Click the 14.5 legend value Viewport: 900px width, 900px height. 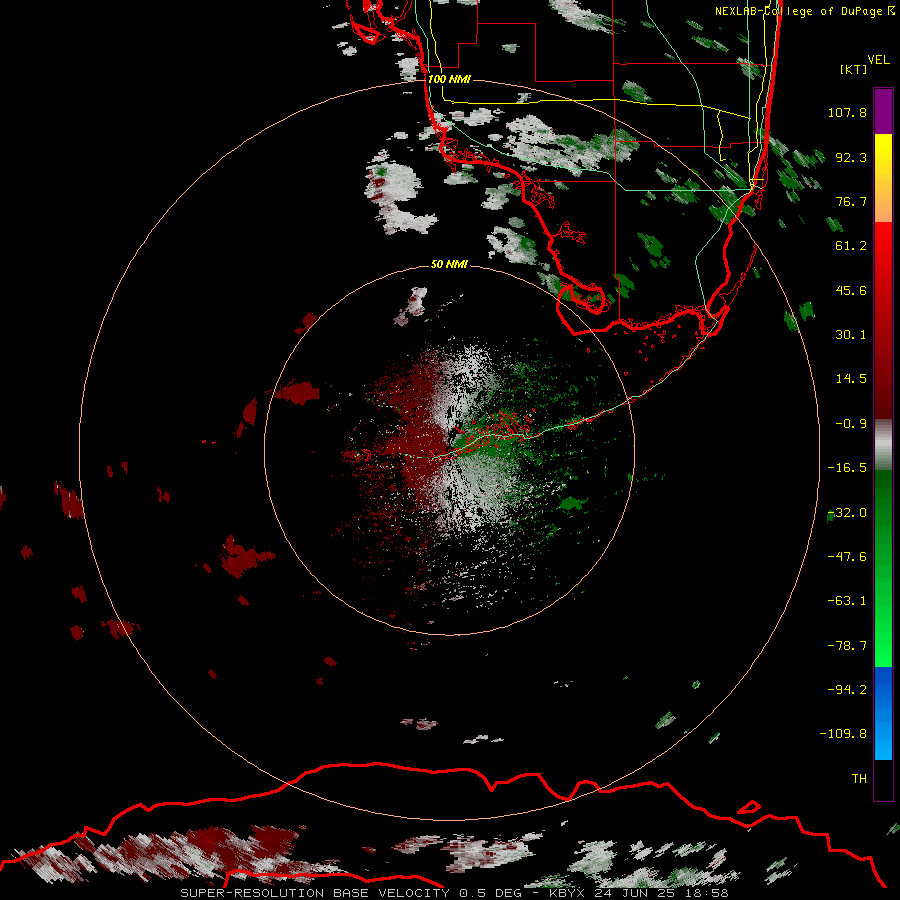pos(851,379)
